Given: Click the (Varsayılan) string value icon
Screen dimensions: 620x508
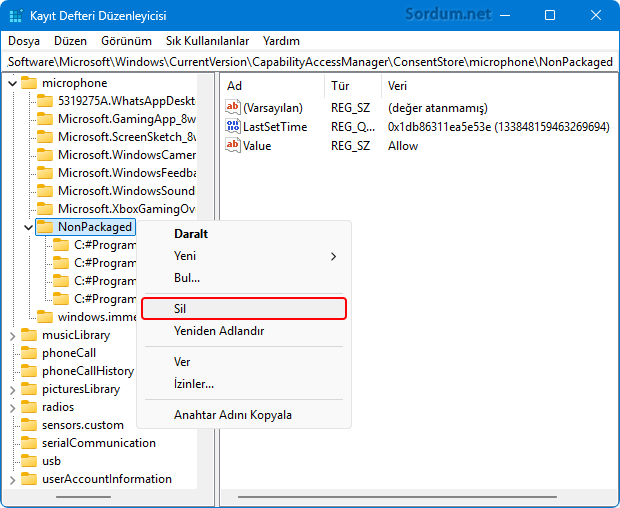Looking at the screenshot, I should [x=233, y=108].
